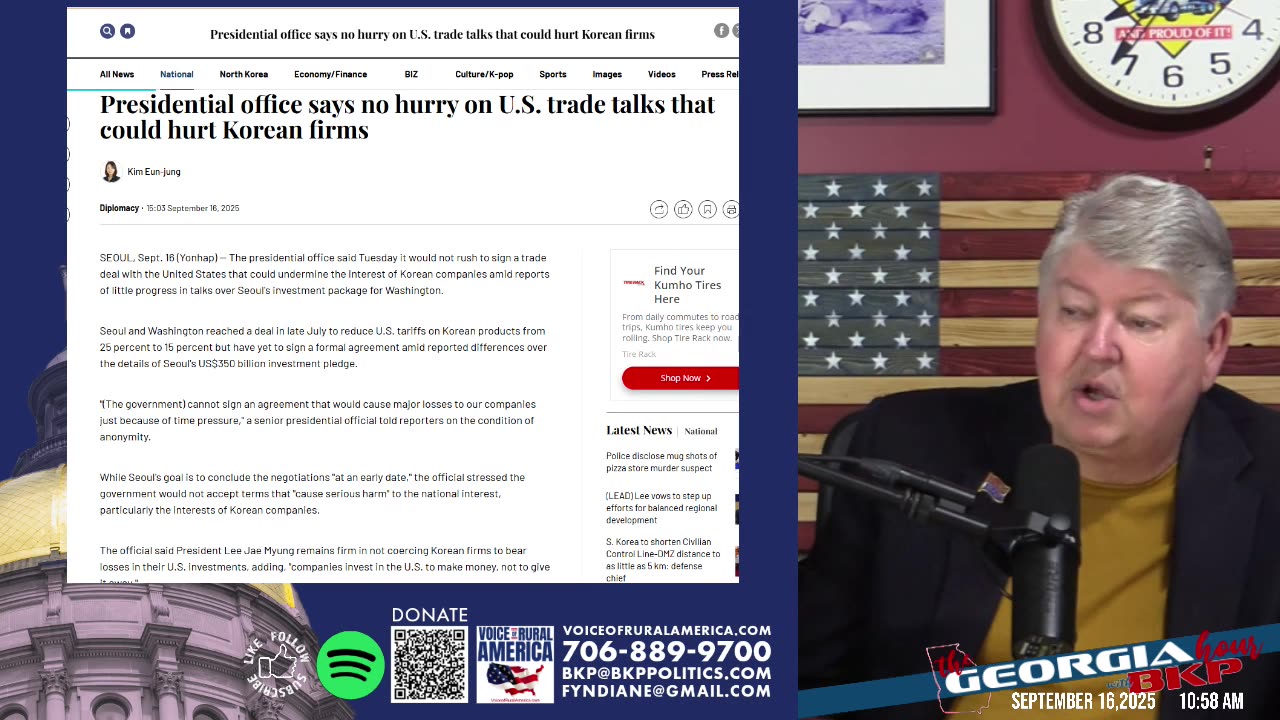The height and width of the screenshot is (720, 1280).
Task: Share article via Facebook icon in header
Action: tap(721, 31)
